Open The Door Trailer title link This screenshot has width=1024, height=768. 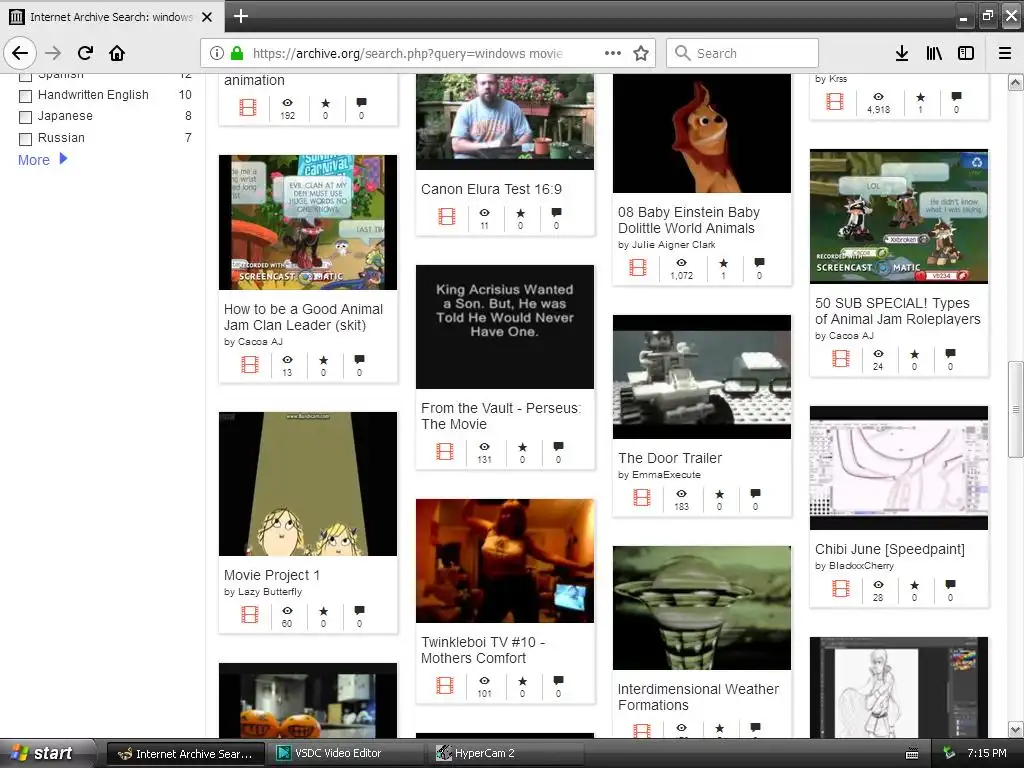pyautogui.click(x=670, y=458)
